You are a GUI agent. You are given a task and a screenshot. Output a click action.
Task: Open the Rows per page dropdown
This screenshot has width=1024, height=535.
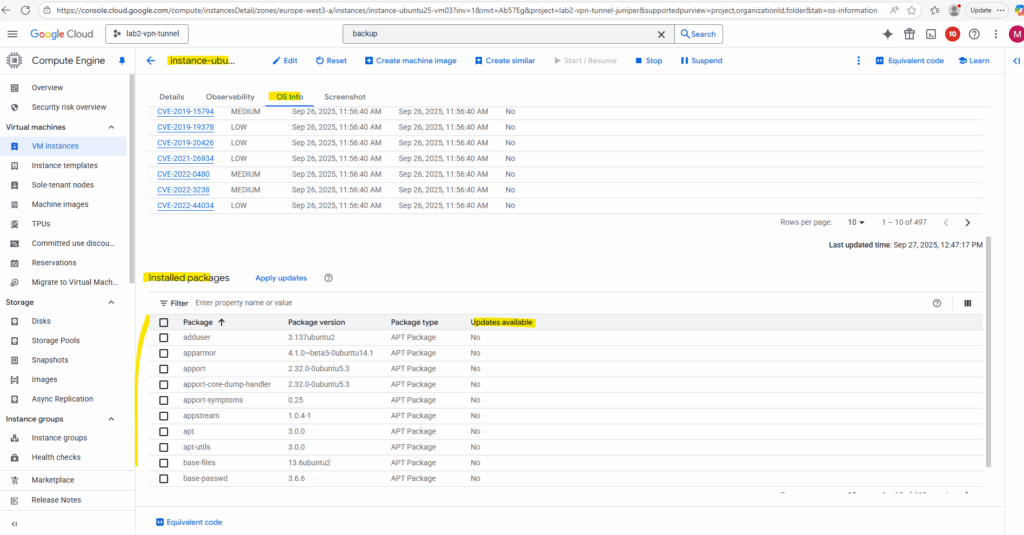click(857, 222)
